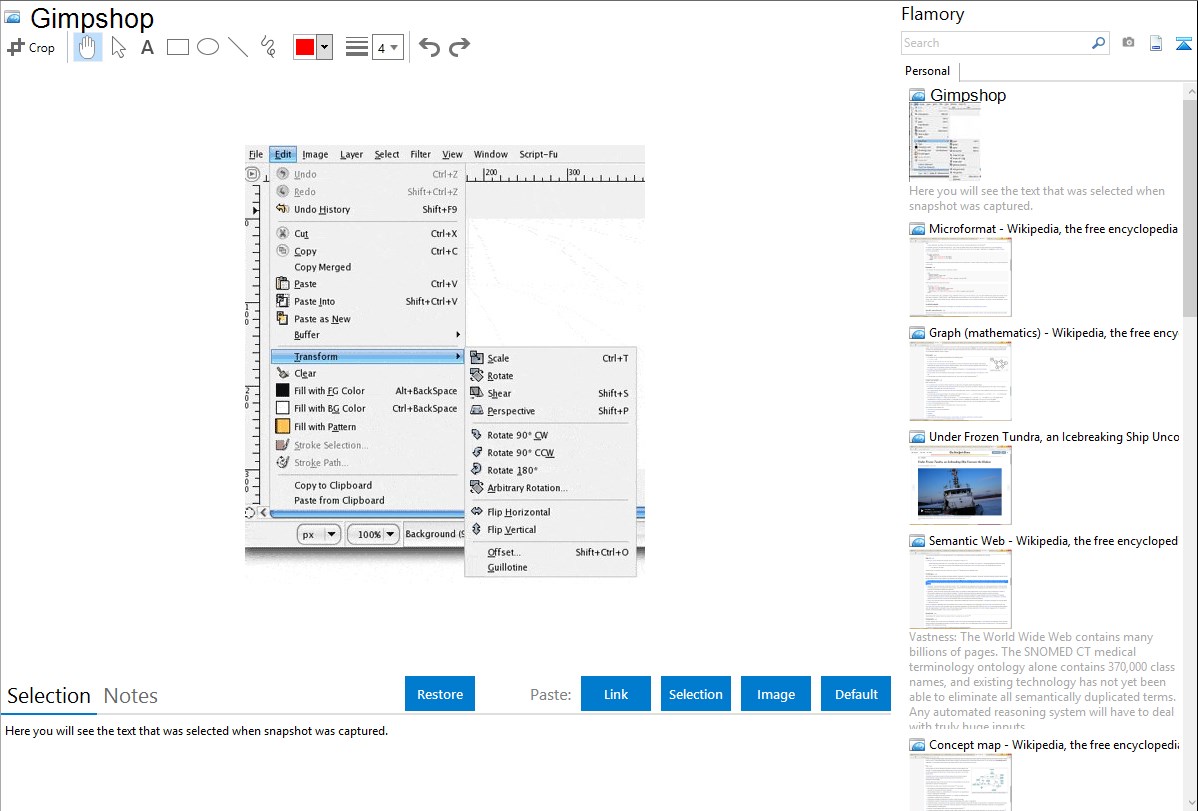The height and width of the screenshot is (811, 1198).
Task: Open the Layer menu in the screenshot
Action: point(351,154)
